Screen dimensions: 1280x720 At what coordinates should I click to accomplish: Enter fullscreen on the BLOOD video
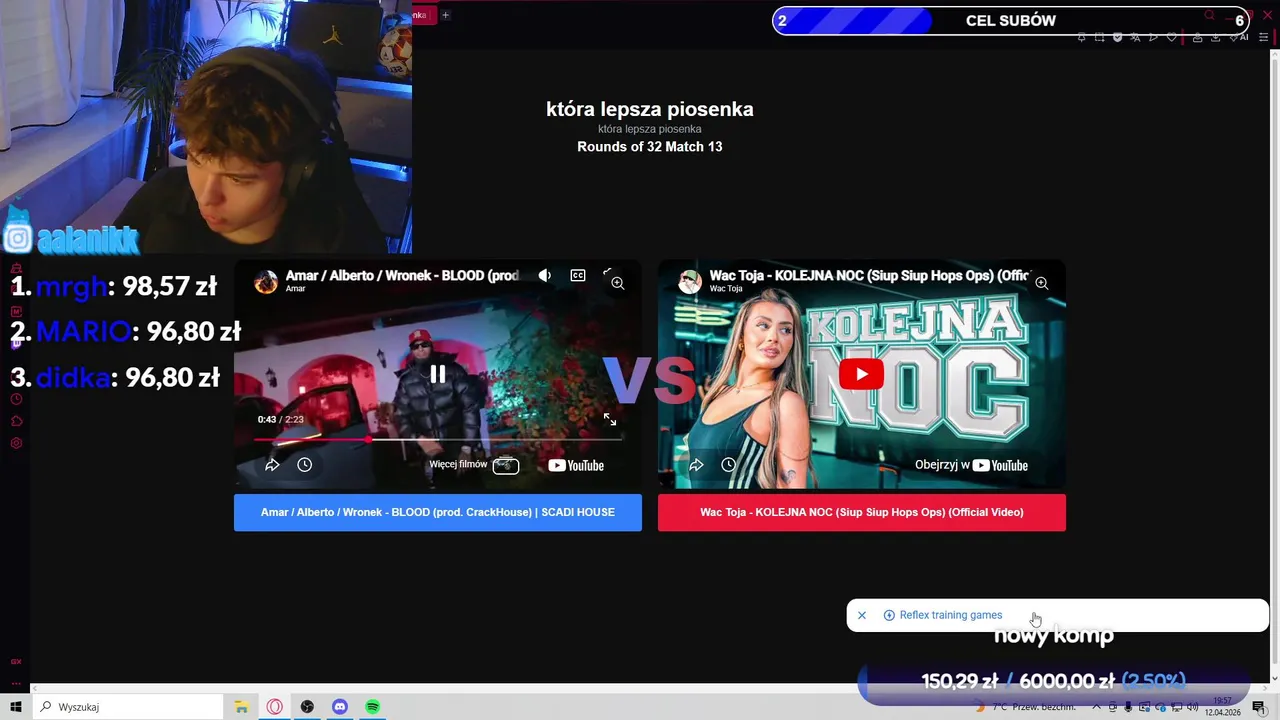(610, 419)
